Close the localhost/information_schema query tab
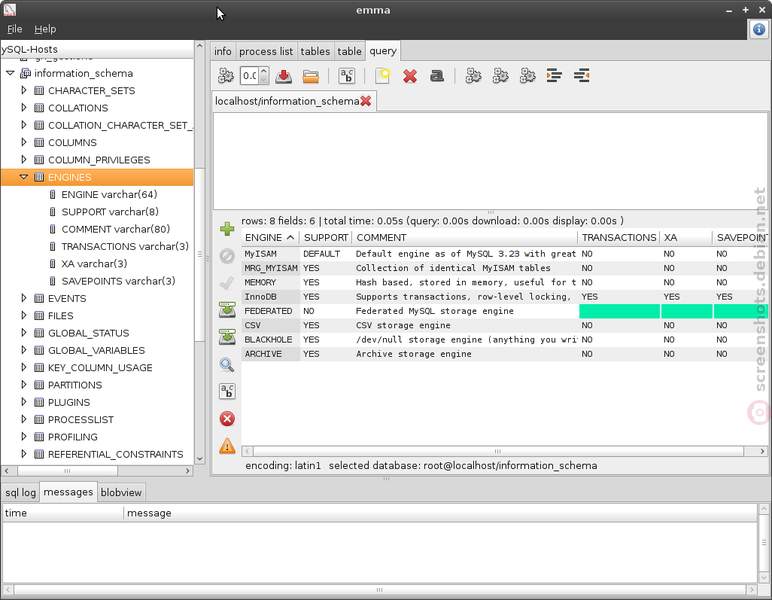772x600 pixels. [366, 101]
